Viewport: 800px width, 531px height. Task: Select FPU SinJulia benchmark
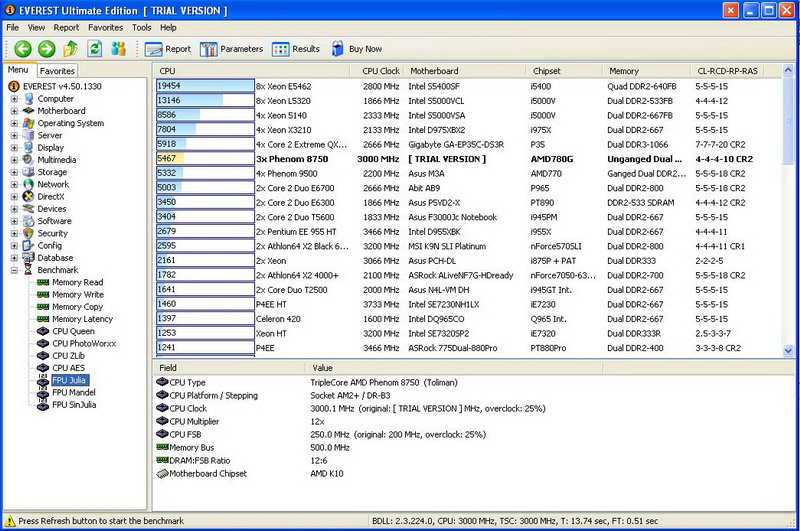(74, 404)
